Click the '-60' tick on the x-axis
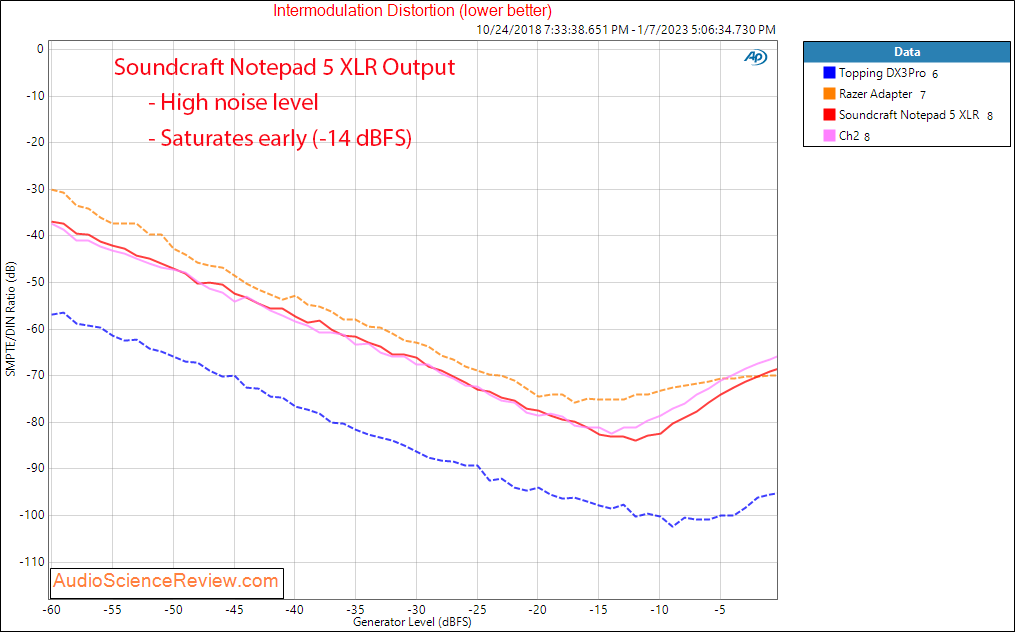This screenshot has height=632, width=1015. pyautogui.click(x=51, y=610)
